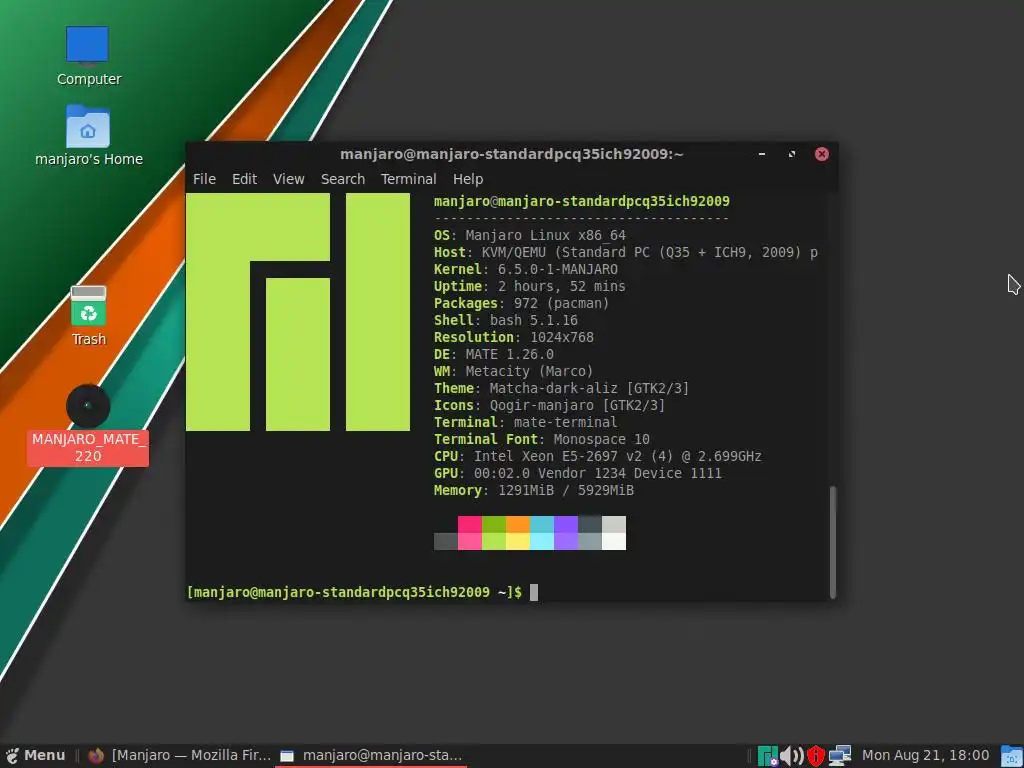Viewport: 1024px width, 768px height.
Task: Click the 'Theme: Matcha-dark-aliz' line
Action: coord(562,388)
